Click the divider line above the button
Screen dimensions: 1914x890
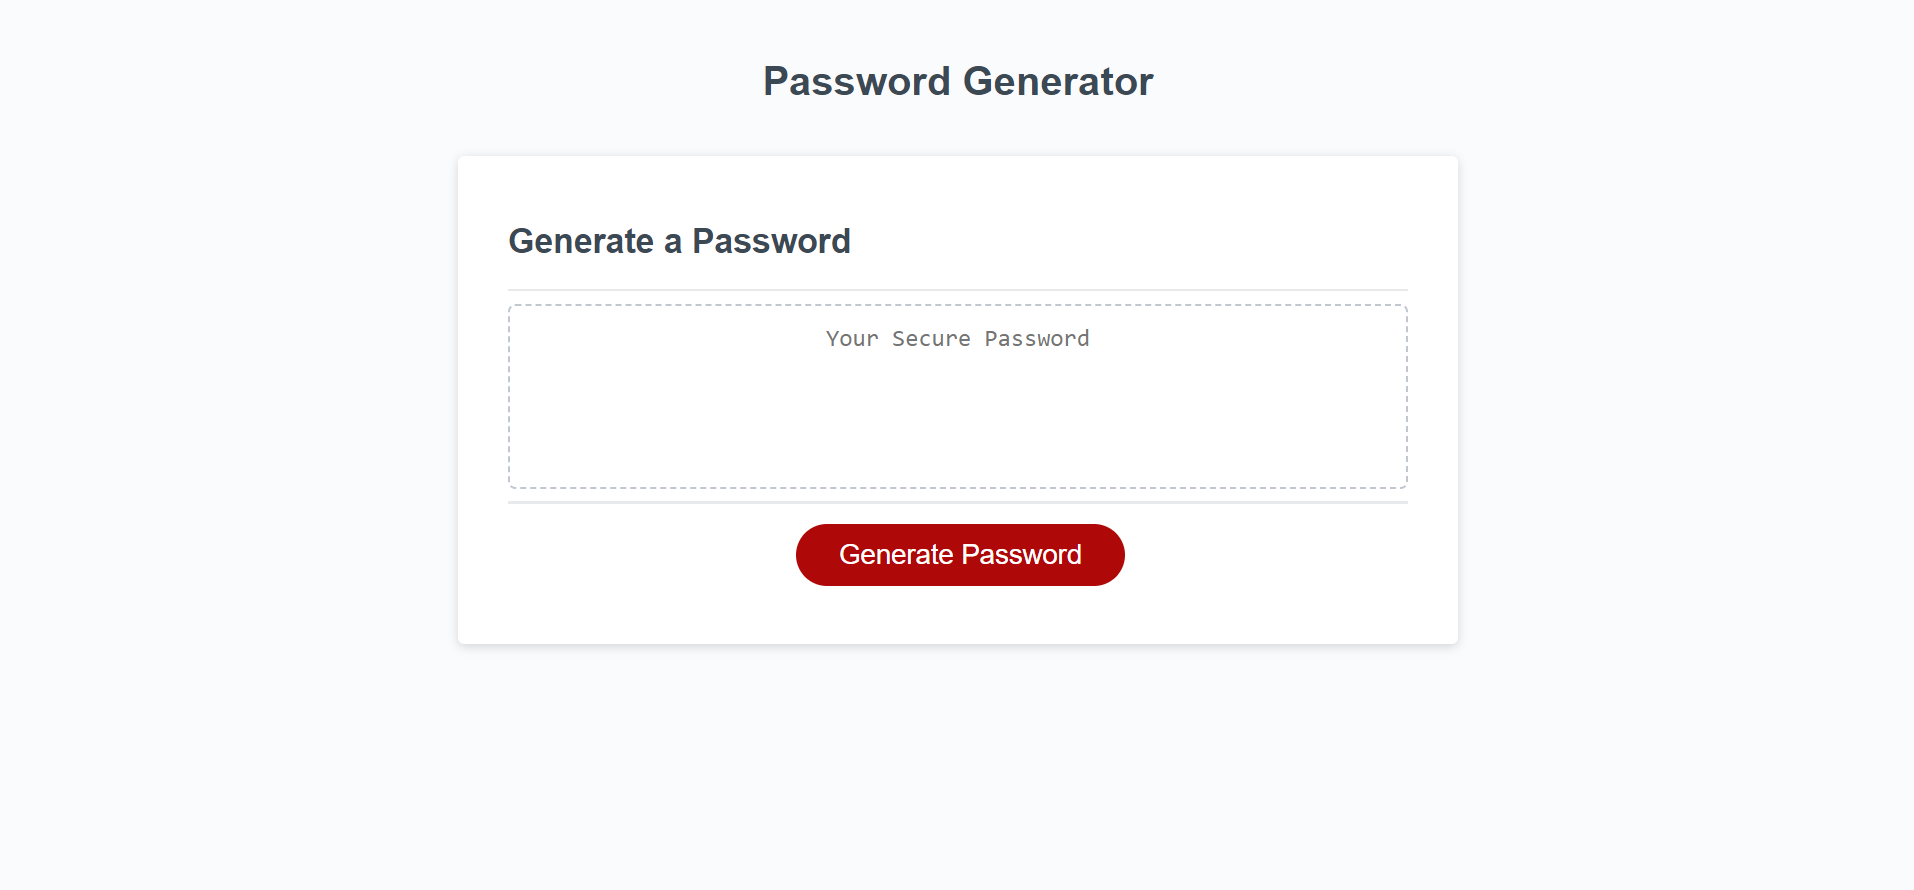click(x=958, y=502)
